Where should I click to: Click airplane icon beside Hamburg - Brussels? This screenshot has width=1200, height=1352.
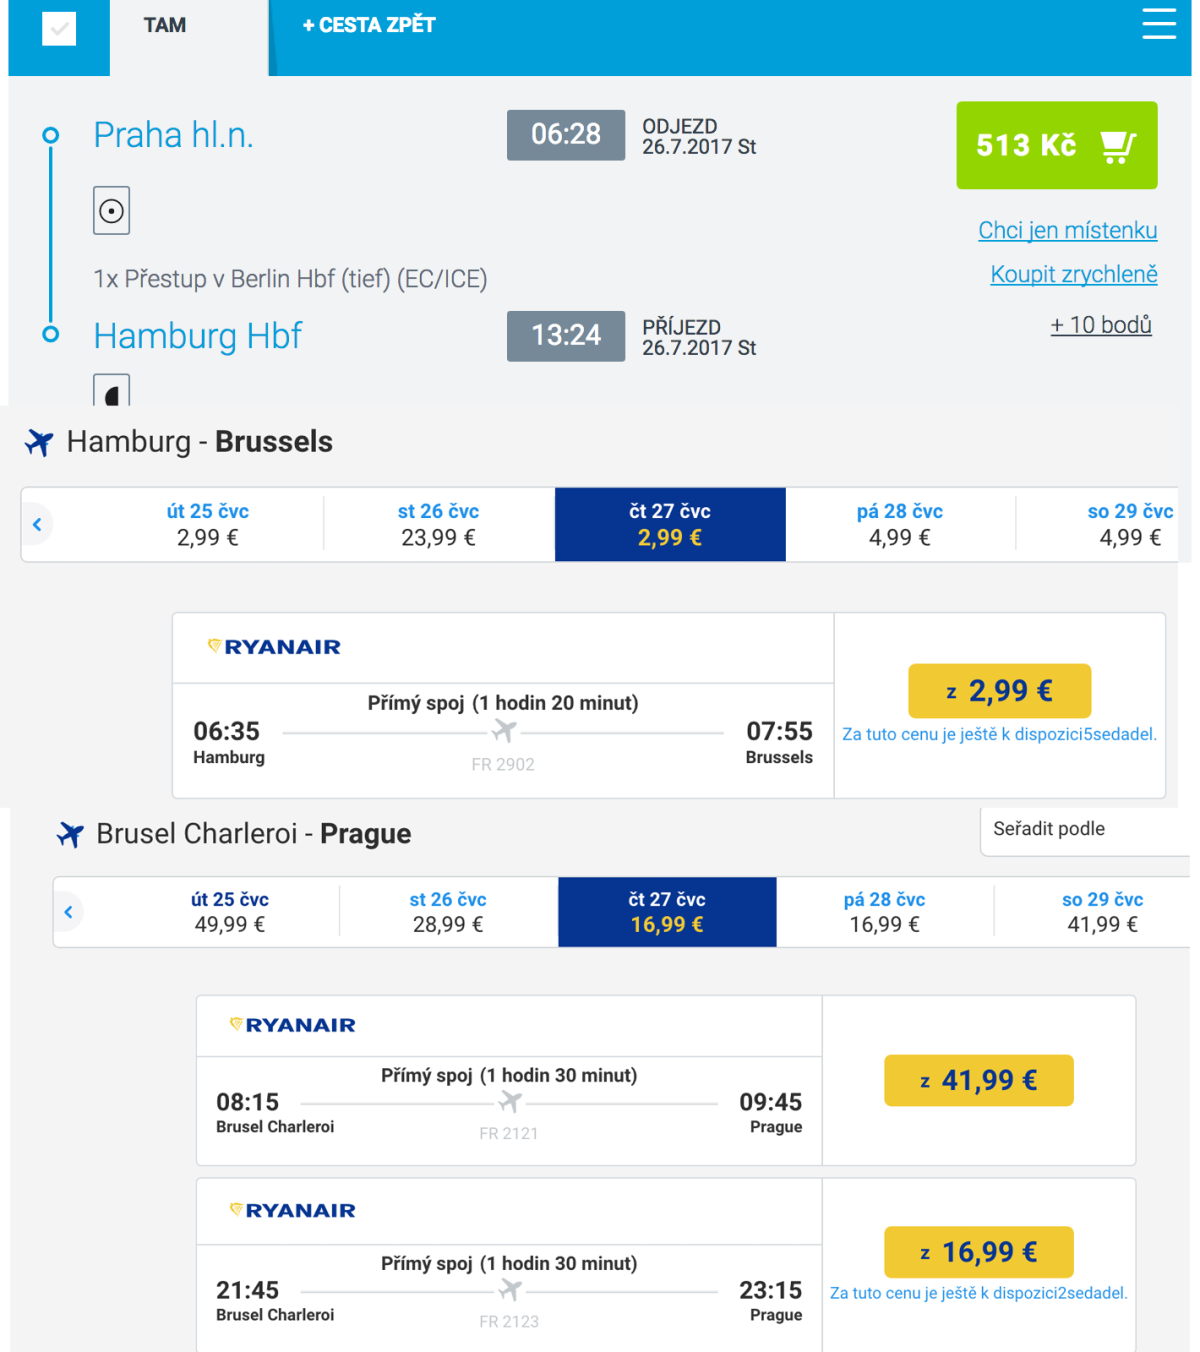40,442
